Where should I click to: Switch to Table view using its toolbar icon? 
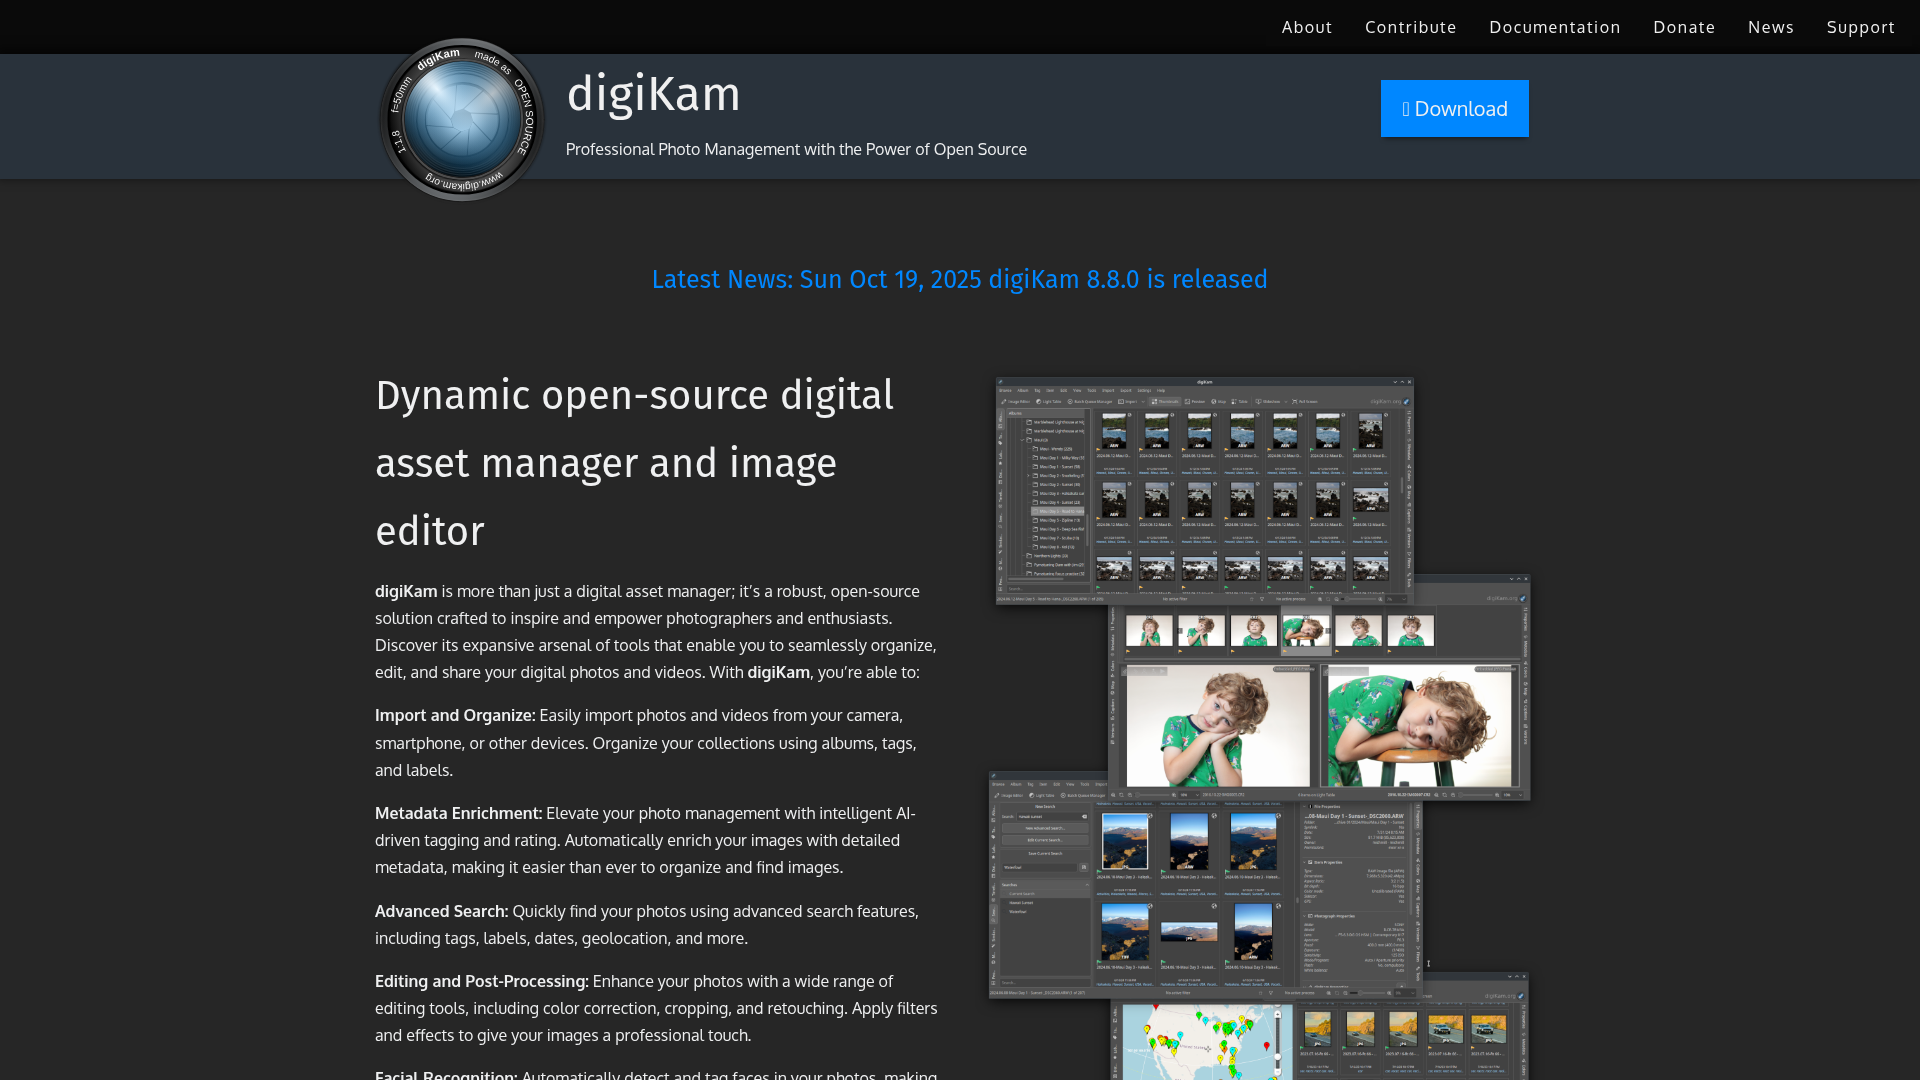1240,402
